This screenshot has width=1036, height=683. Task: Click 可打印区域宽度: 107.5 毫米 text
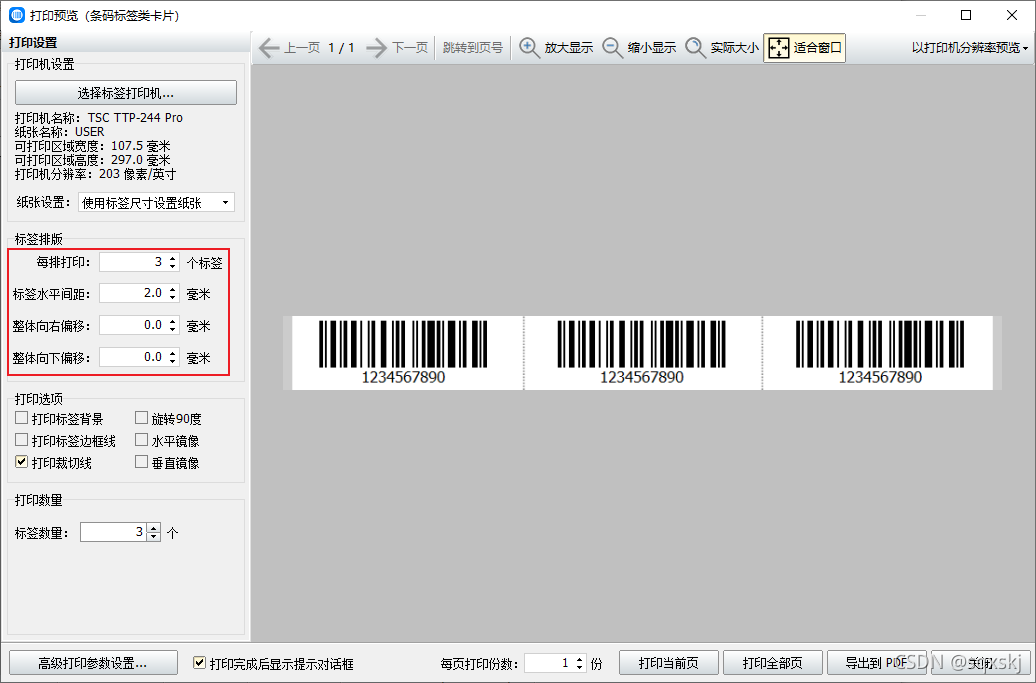pos(92,146)
